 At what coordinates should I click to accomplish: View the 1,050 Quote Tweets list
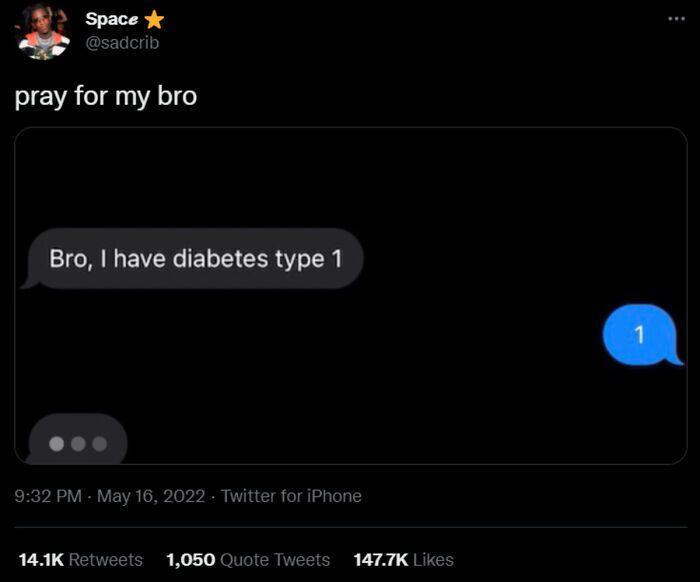click(x=248, y=560)
